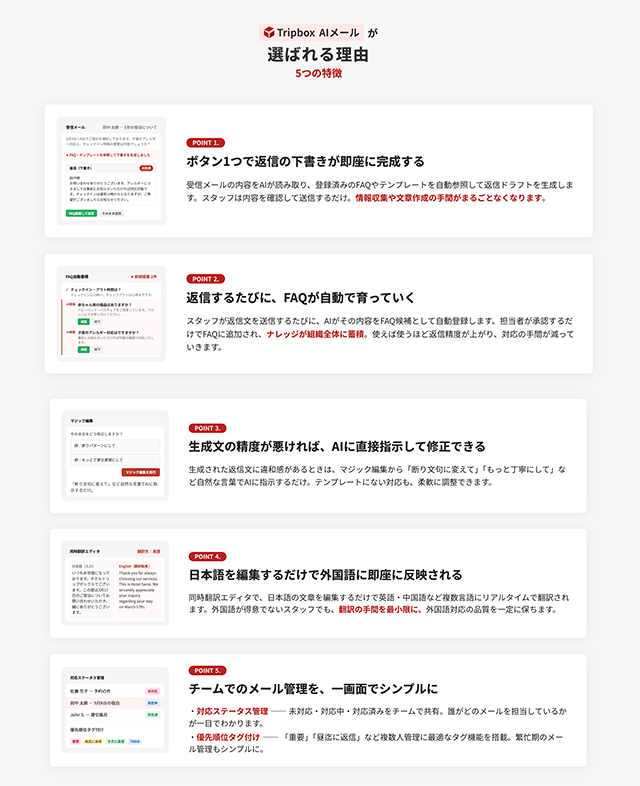Image resolution: width=640 pixels, height=786 pixels.
Task: Click the red new suggestions count indicator
Action: click(x=144, y=277)
